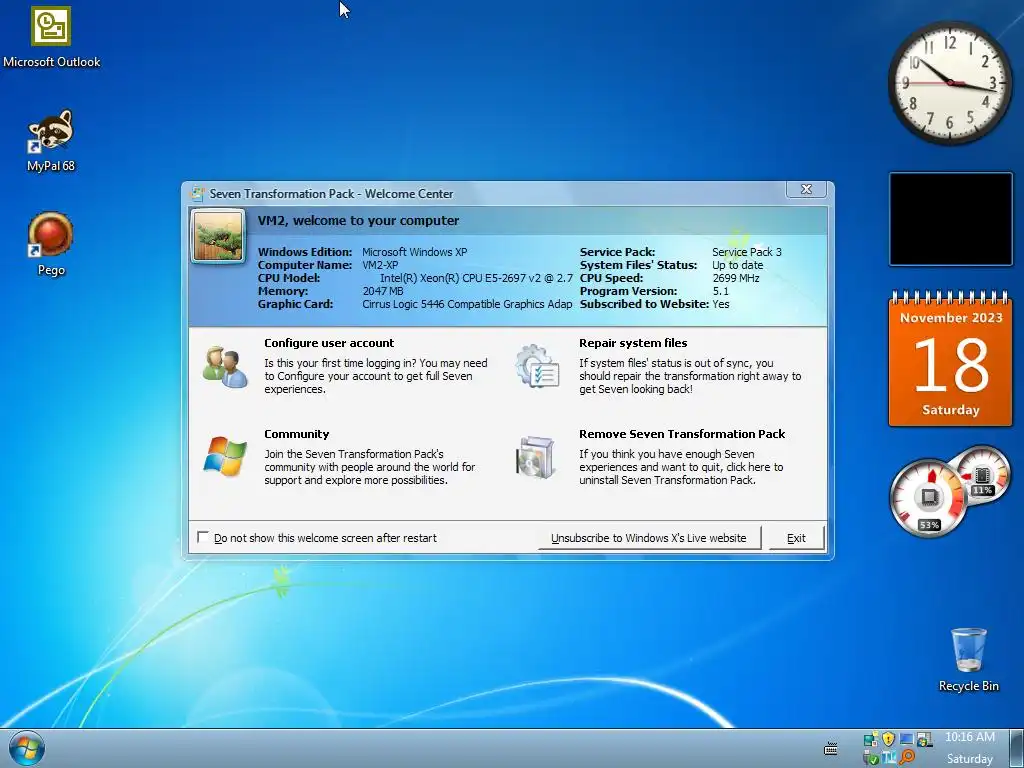Viewport: 1024px width, 768px height.
Task: Click the 2047 MB memory value
Action: (x=383, y=291)
